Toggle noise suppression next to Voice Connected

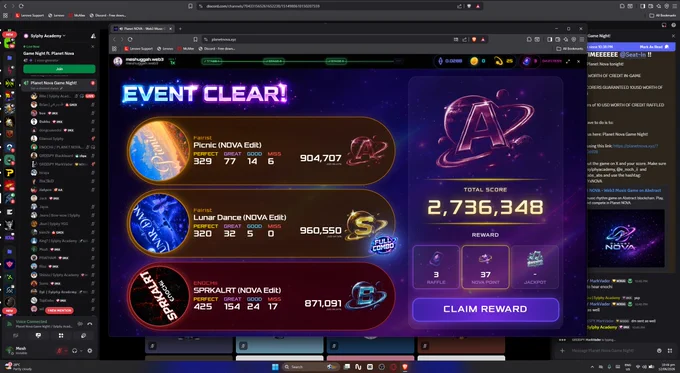80,324
